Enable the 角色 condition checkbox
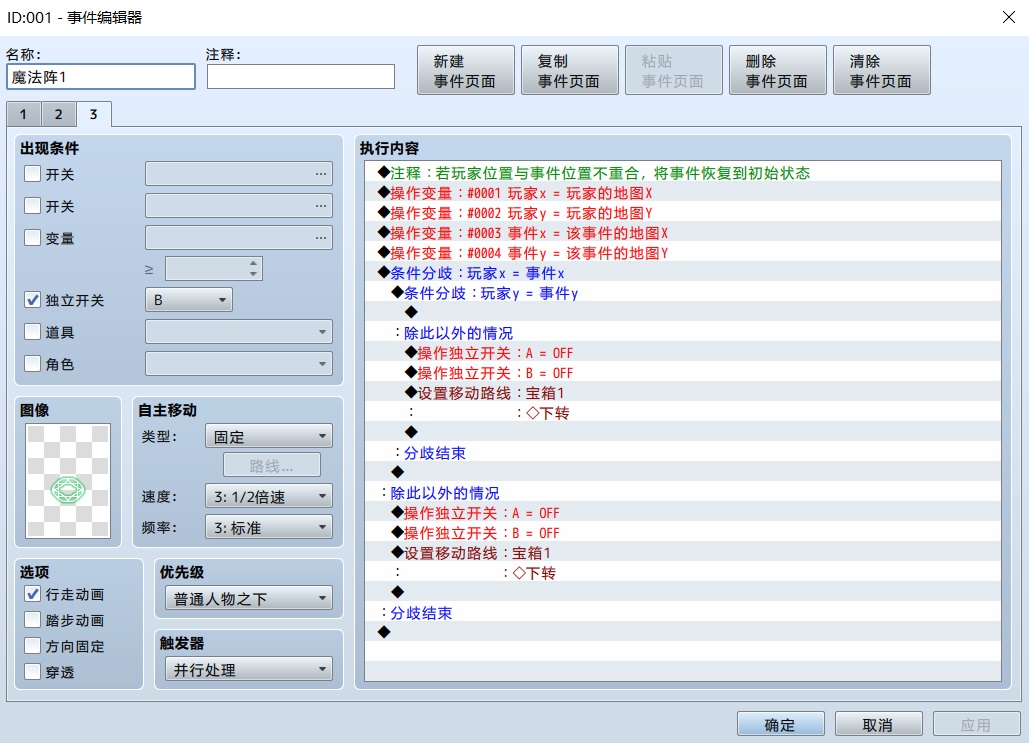Screen dimensions: 1029x743 coord(32,364)
